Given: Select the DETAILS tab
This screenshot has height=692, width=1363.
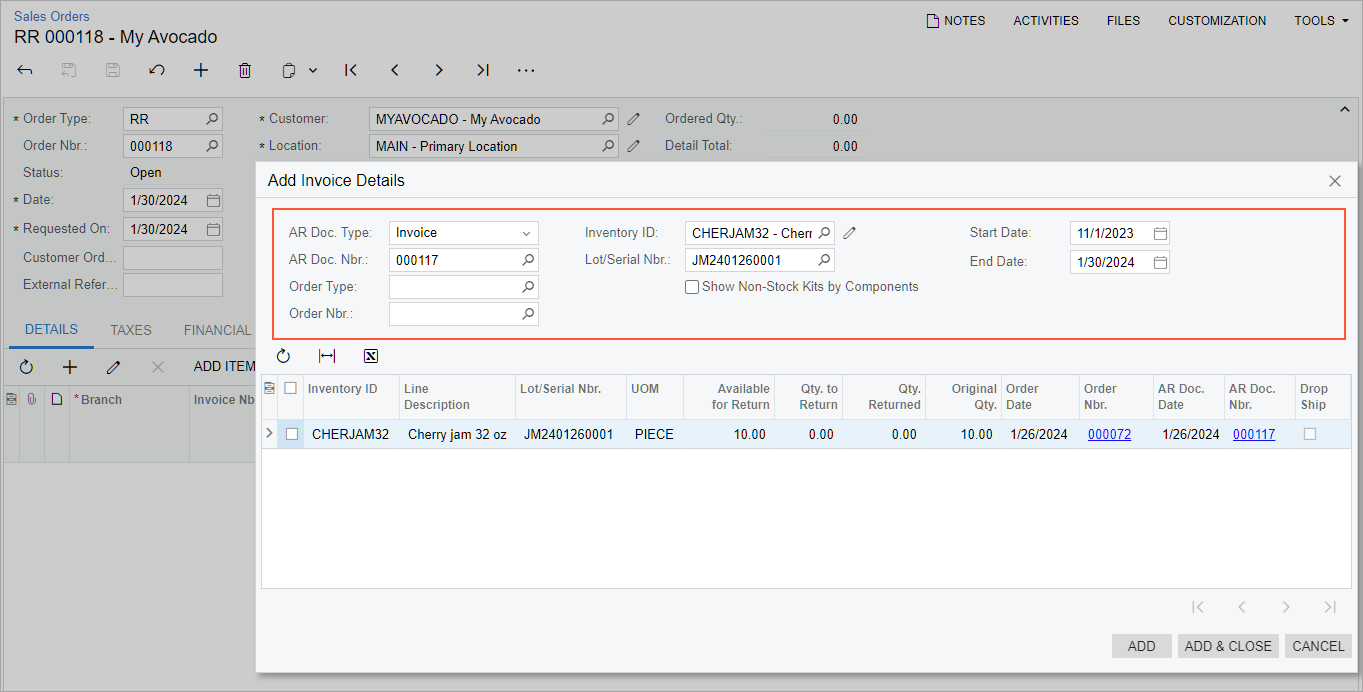Looking at the screenshot, I should 51,330.
